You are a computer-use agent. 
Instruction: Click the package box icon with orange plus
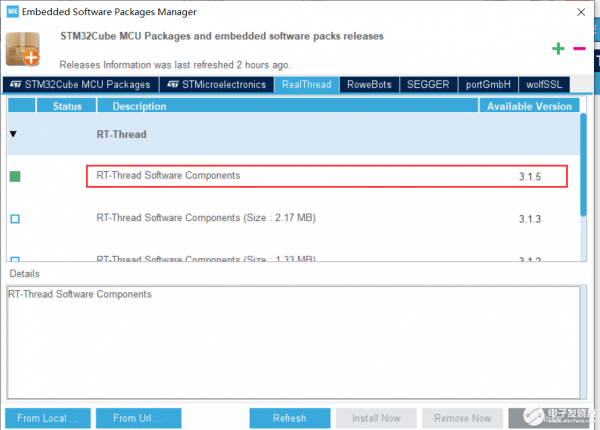[23, 49]
